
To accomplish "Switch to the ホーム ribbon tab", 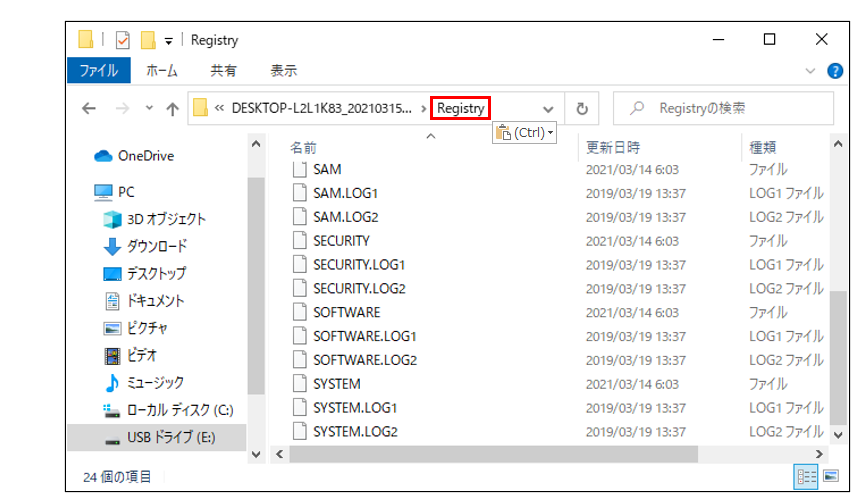I will point(162,70).
